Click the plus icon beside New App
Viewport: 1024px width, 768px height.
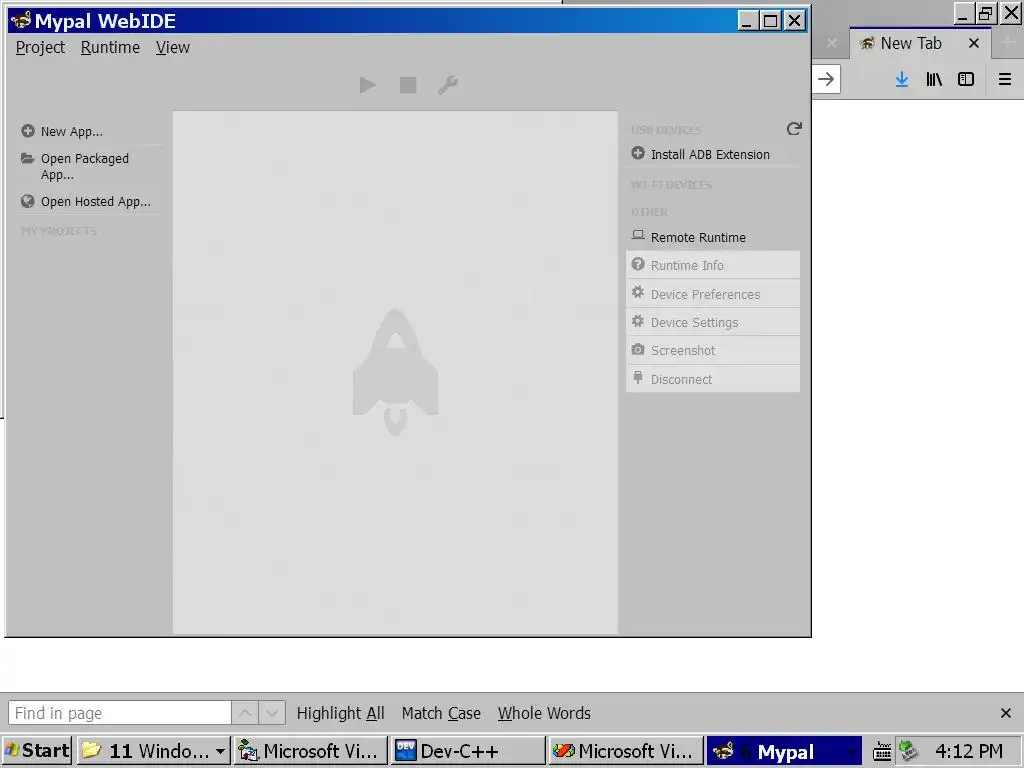point(27,131)
